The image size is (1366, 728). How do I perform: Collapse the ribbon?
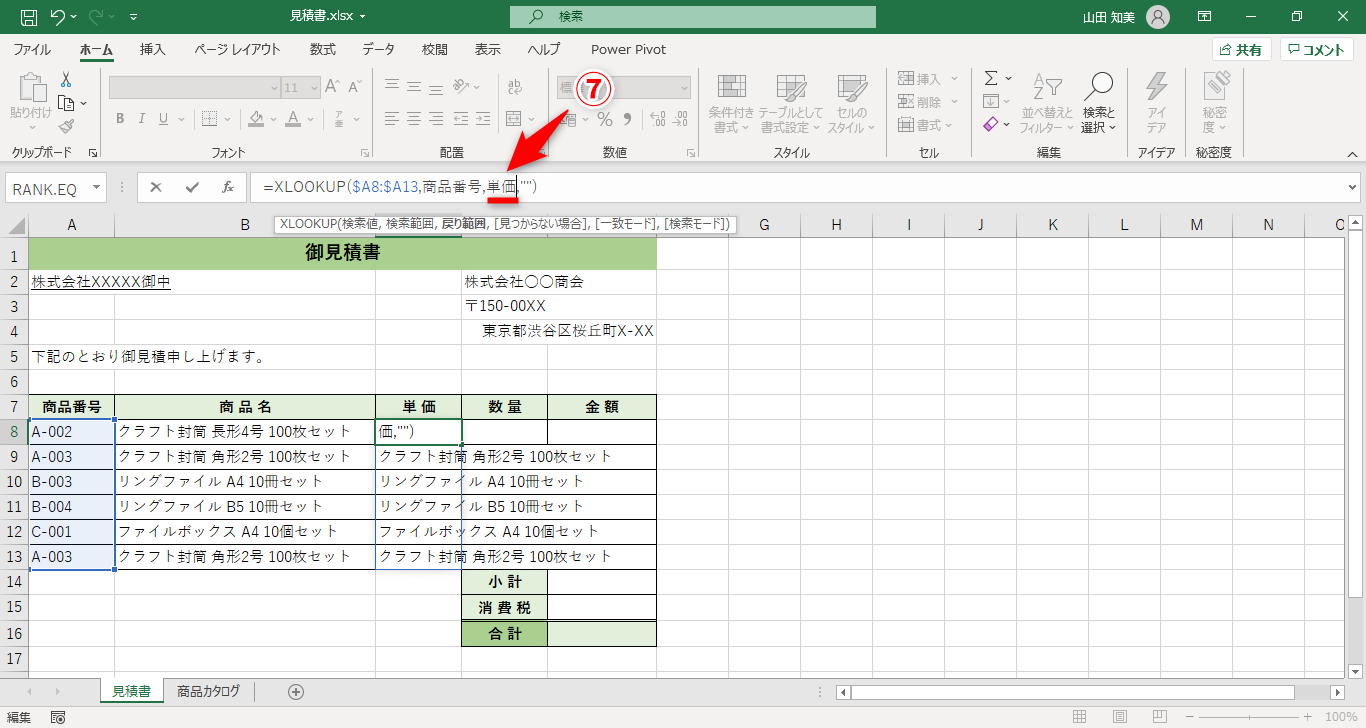tap(1352, 154)
